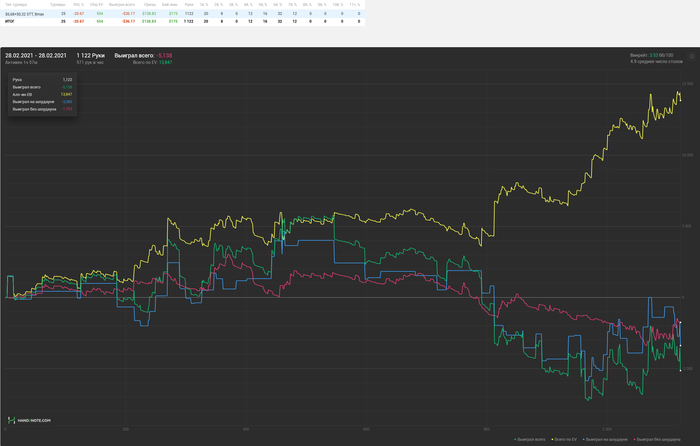
Task: Click the 'Активен 1ч 57м' active time text
Action: pos(21,63)
